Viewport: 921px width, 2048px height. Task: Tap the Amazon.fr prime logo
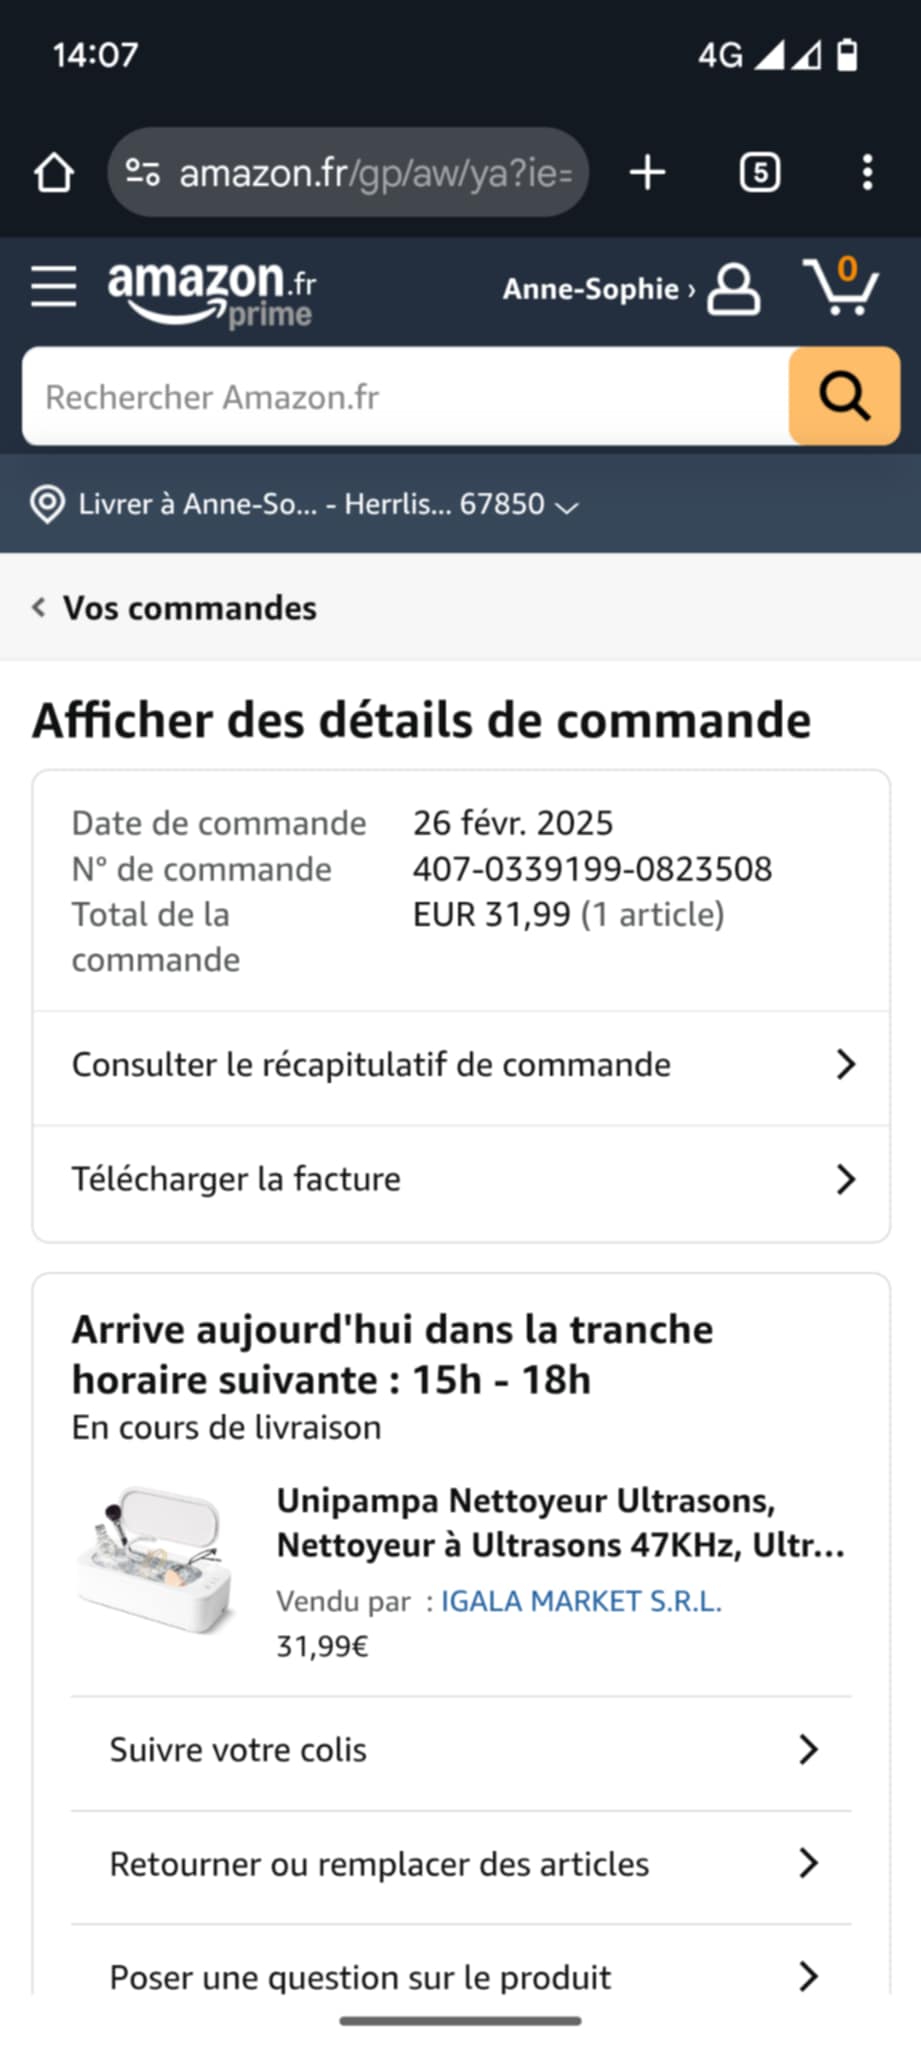point(212,293)
